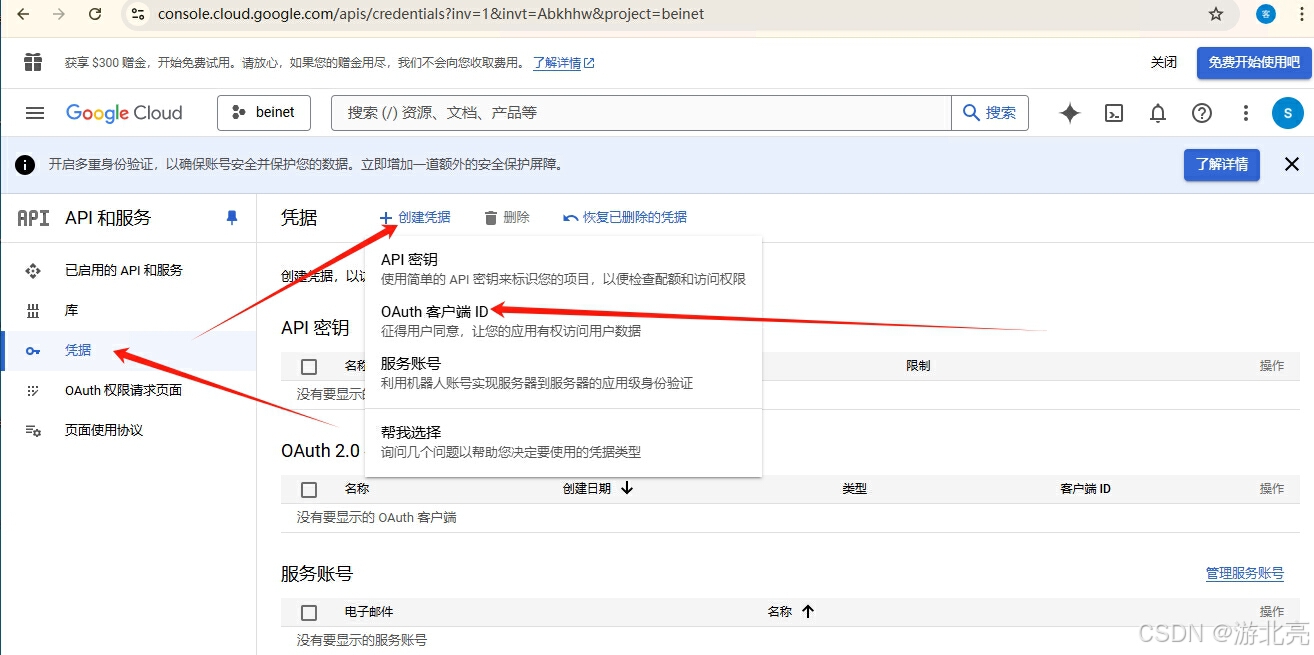Click the gift icon in promo bar
The image size is (1314, 655).
33,62
